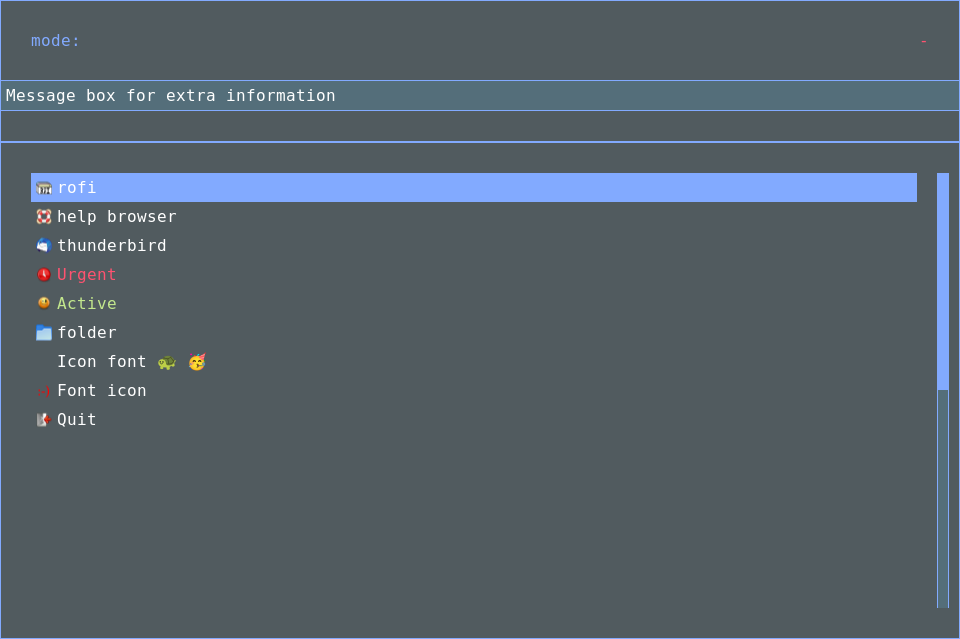Screen dimensions: 960x639
Task: Select the rofi list entry
Action: click(x=77, y=188)
